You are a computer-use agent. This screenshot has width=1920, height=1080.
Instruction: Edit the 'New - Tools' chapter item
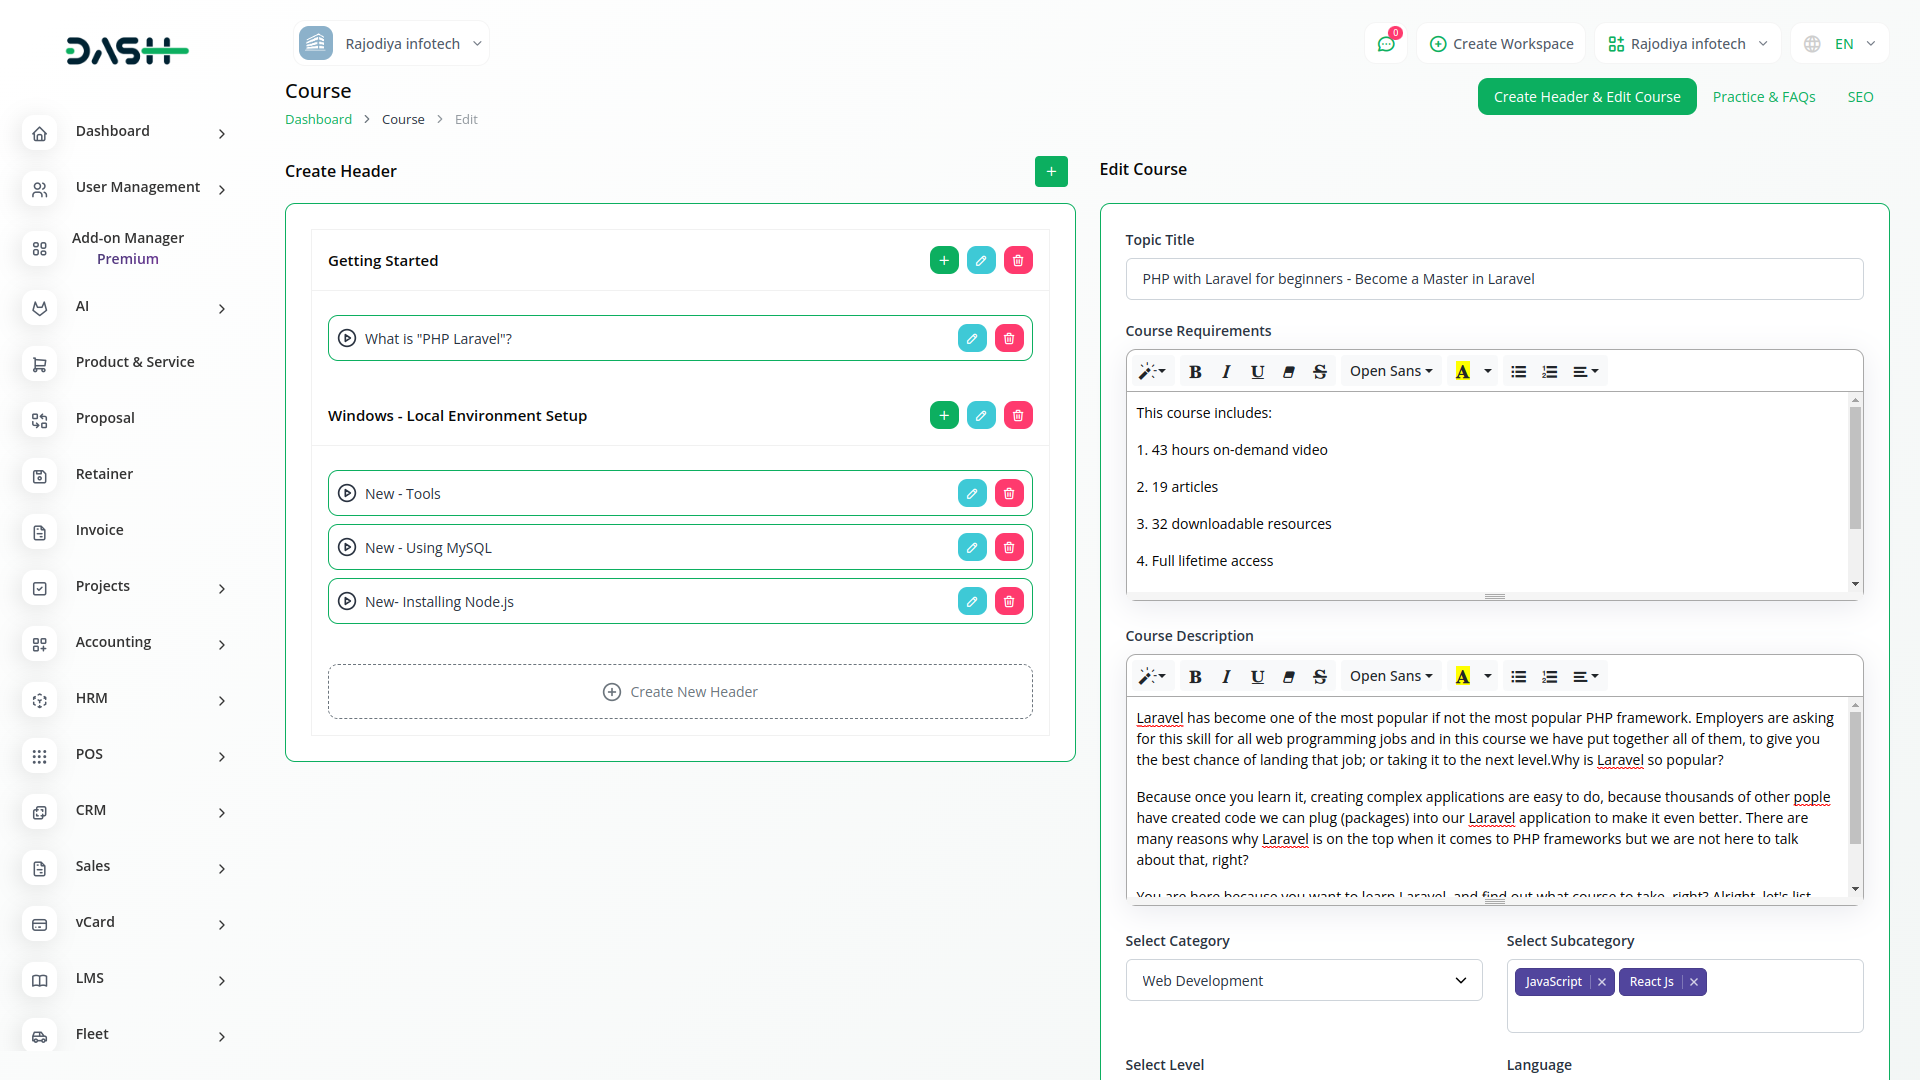point(971,493)
